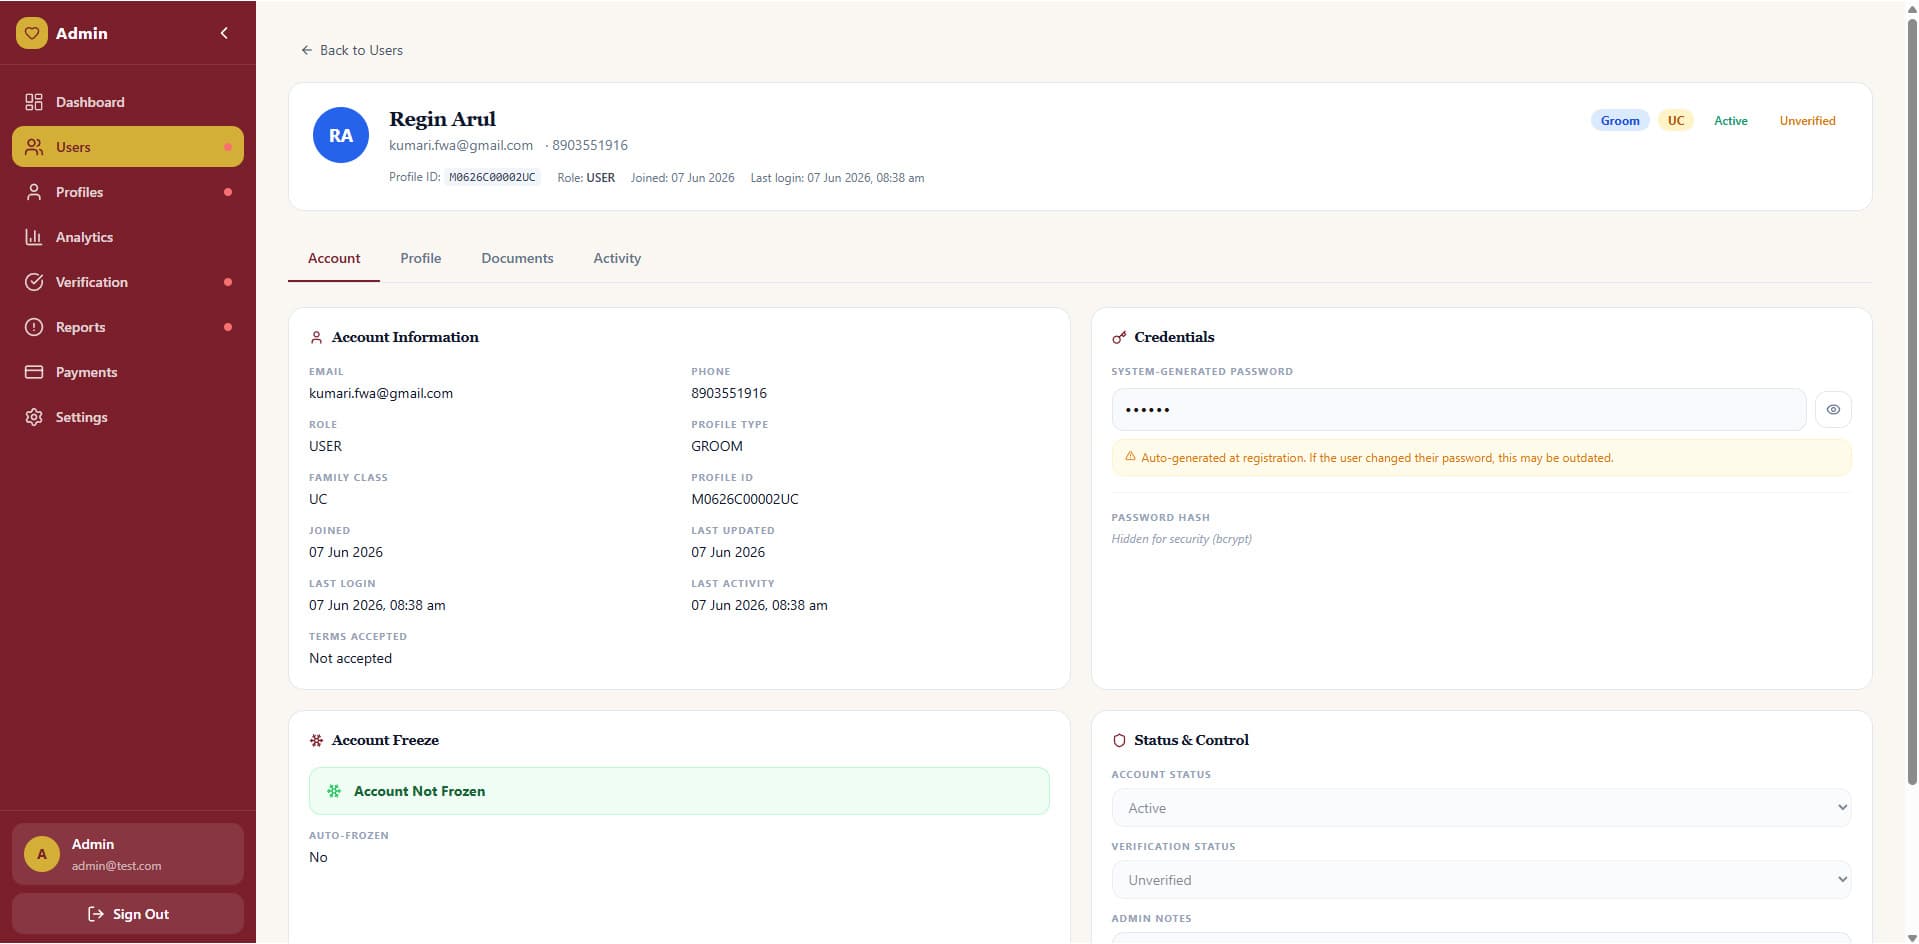This screenshot has width=1919, height=944.
Task: Click the Dashboard grid icon
Action: coord(34,102)
